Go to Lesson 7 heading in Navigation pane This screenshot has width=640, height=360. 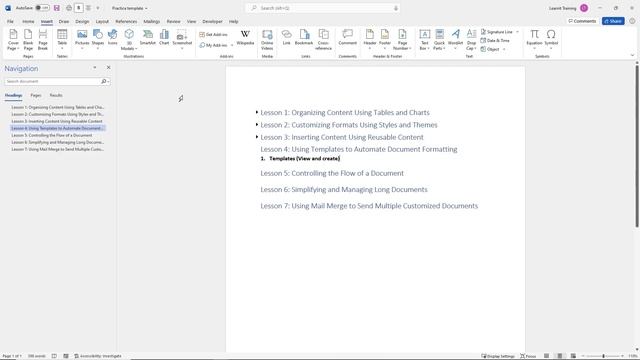(58, 149)
